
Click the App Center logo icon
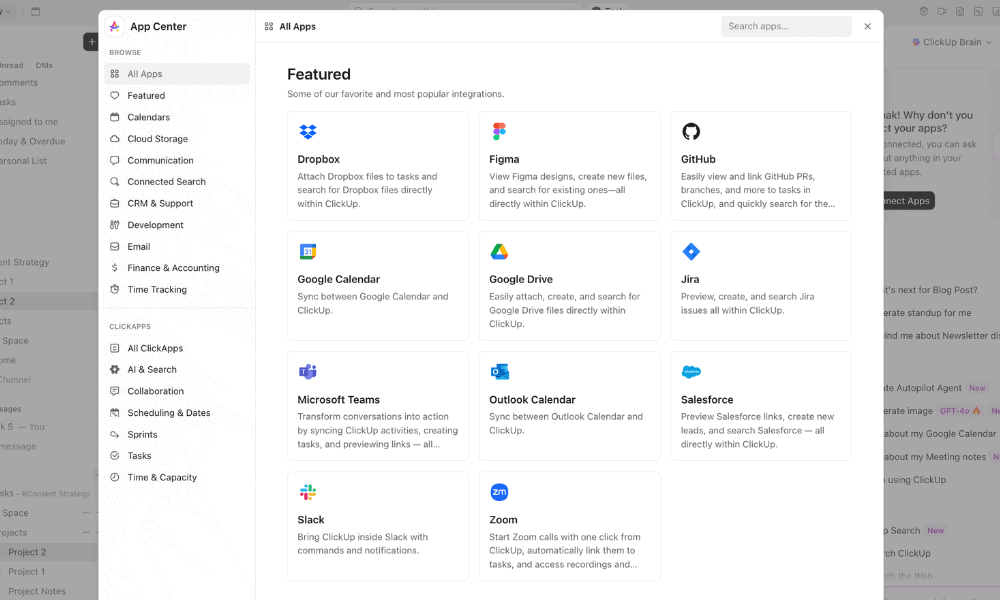pos(115,26)
